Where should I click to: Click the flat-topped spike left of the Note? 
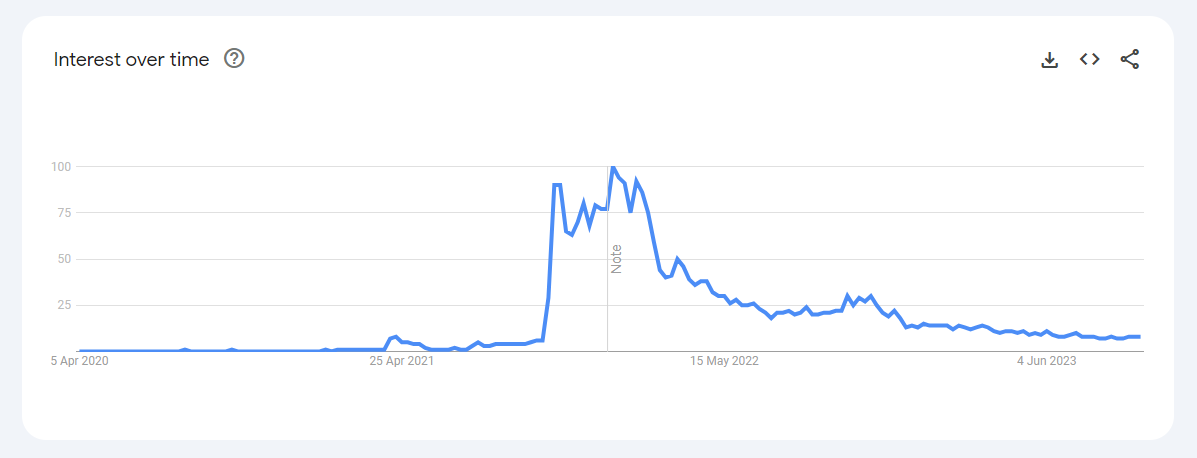coord(557,185)
